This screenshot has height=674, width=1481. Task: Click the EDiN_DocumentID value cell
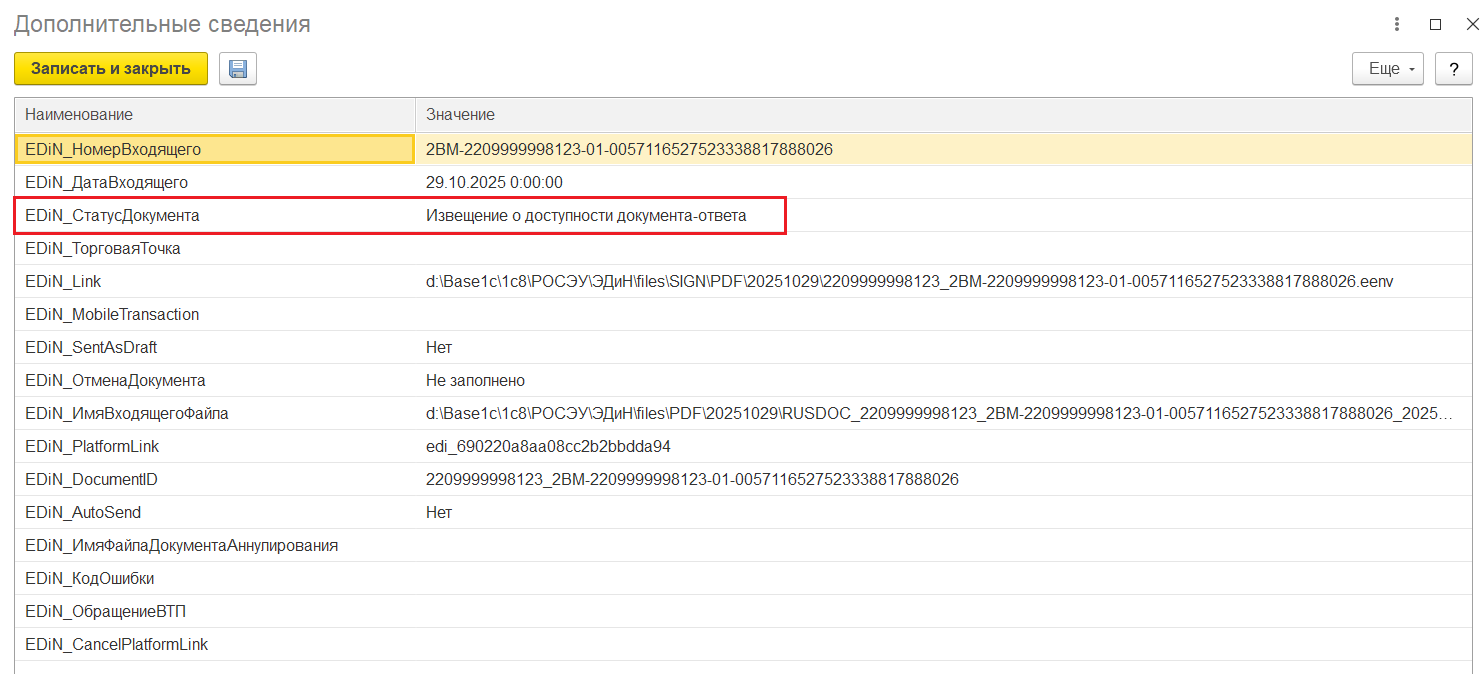tap(692, 480)
